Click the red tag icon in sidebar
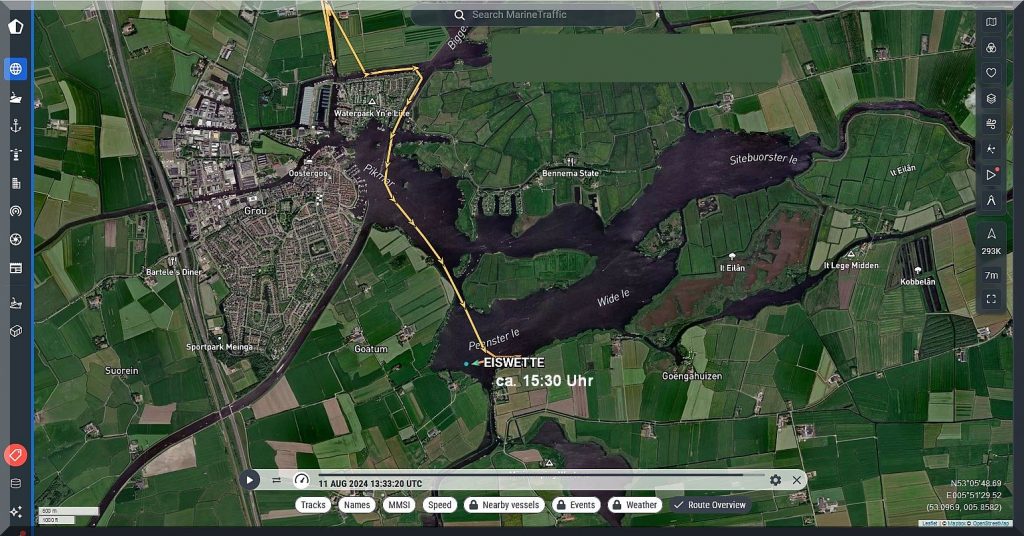Image resolution: width=1024 pixels, height=536 pixels. (x=16, y=455)
